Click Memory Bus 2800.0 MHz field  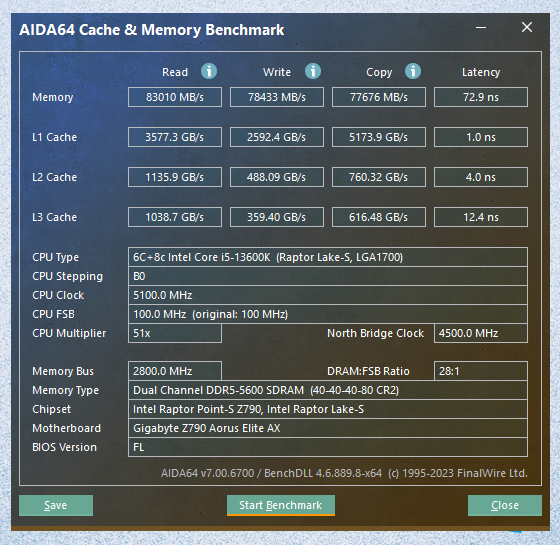(175, 371)
